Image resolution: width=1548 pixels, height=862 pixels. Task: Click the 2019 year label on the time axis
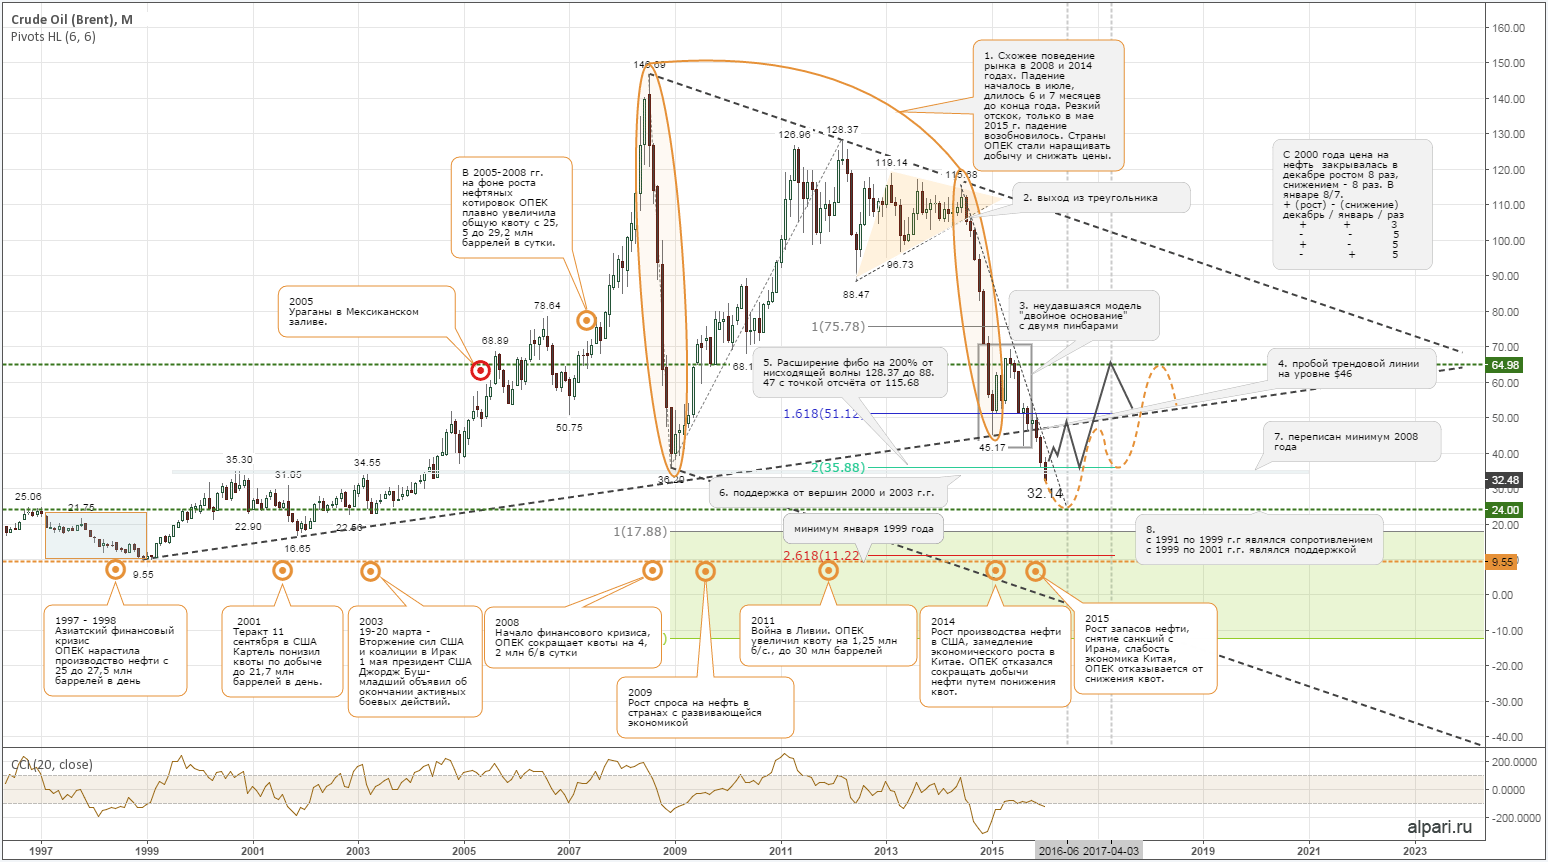point(1203,851)
